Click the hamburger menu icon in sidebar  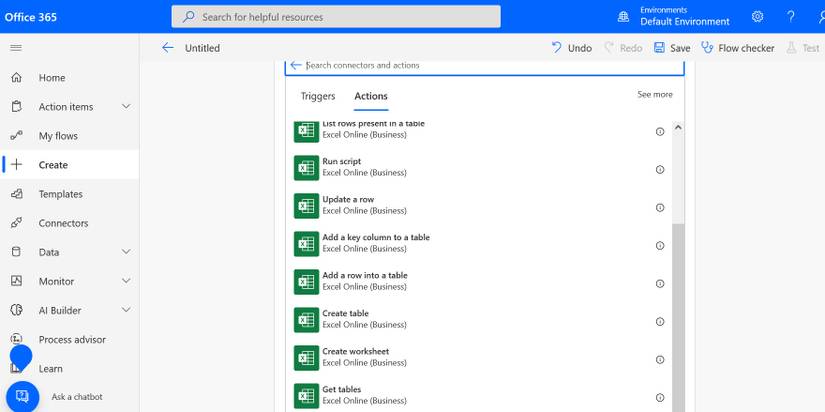(x=16, y=48)
